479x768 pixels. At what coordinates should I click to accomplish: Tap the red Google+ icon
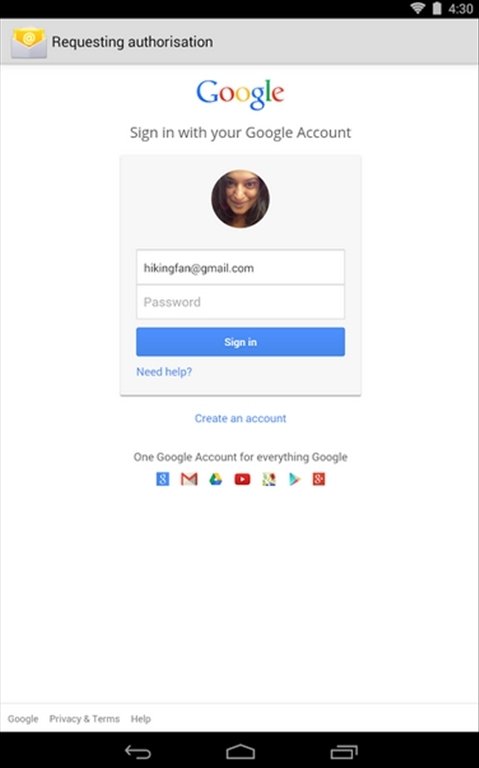[319, 479]
